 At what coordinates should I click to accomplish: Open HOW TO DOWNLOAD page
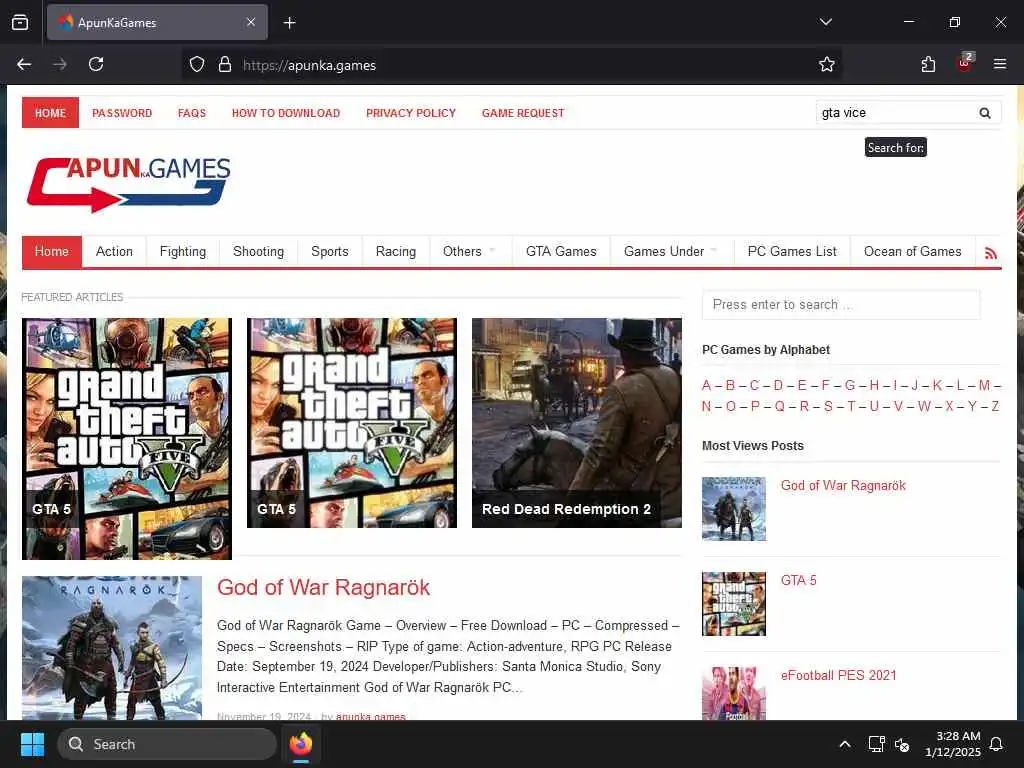coord(286,113)
